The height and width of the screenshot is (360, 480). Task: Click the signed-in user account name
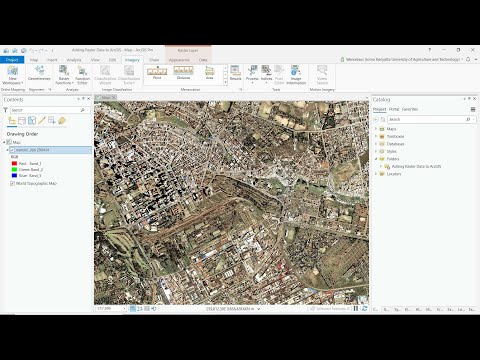403,59
